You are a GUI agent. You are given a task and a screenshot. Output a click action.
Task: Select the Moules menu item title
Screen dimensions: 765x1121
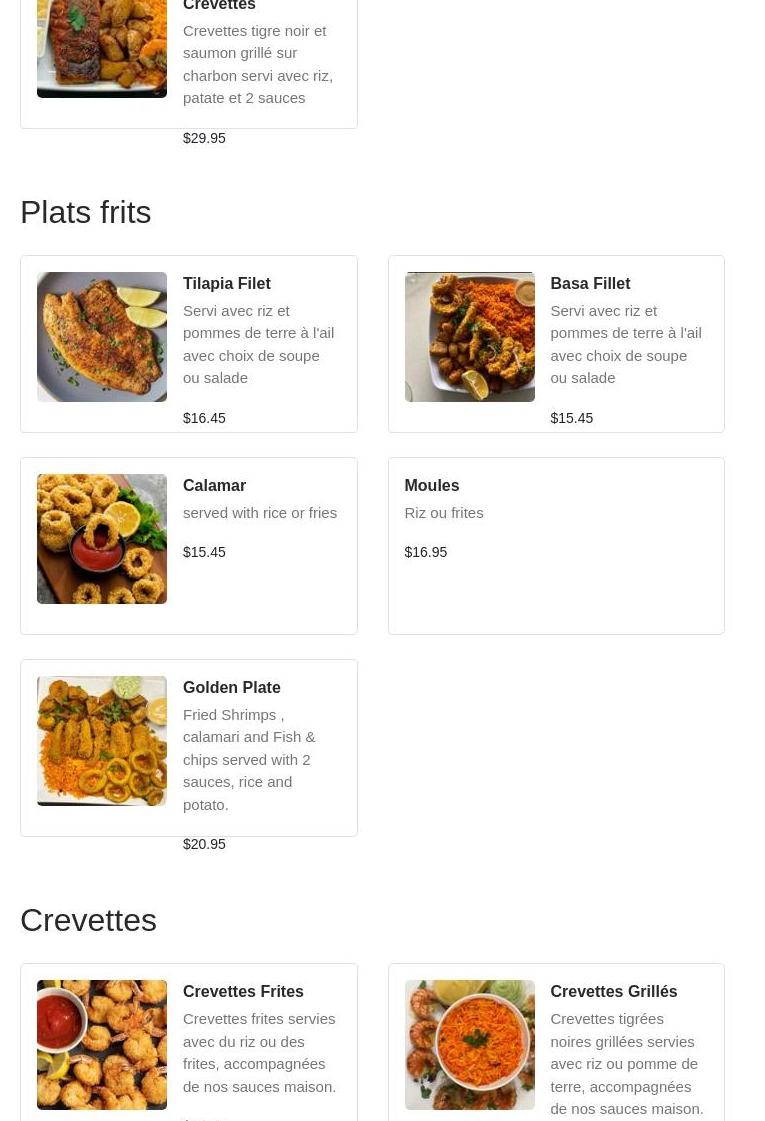[431, 486]
